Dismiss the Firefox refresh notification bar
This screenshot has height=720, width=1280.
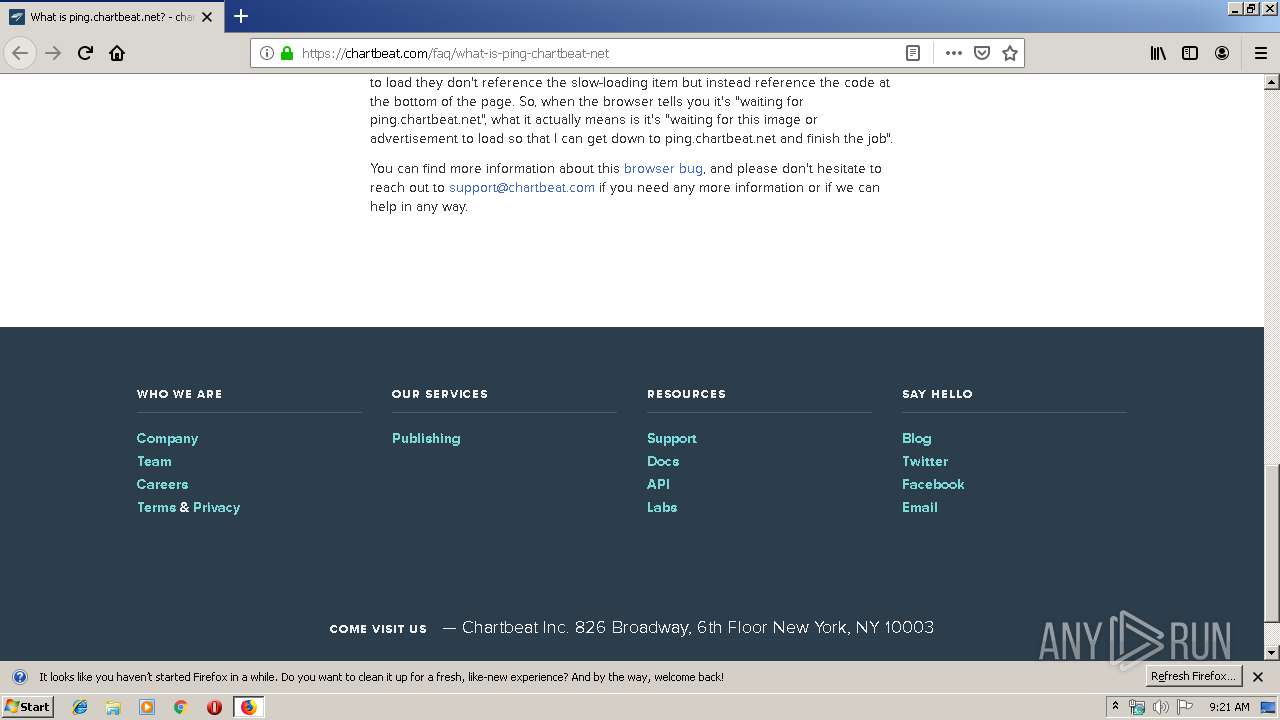tap(1258, 677)
